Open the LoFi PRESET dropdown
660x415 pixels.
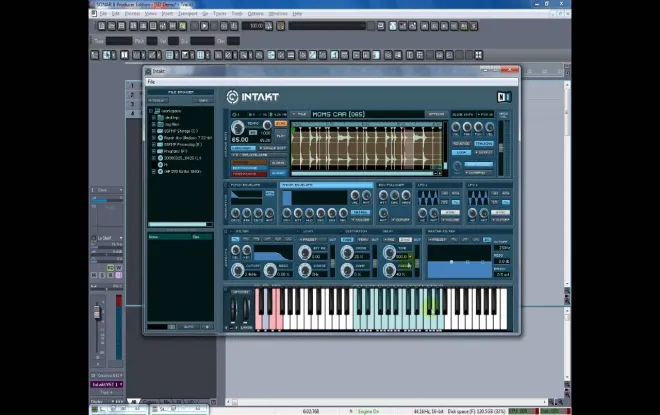[x=311, y=239]
